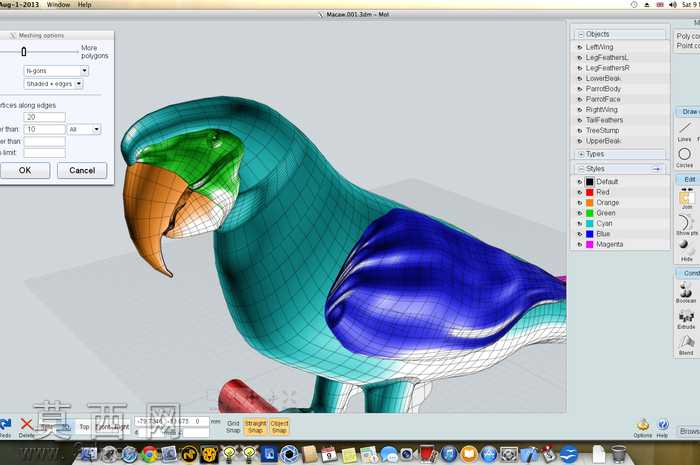Switch to the Top view tab
Viewport: 700px width, 465px height.
tap(84, 427)
